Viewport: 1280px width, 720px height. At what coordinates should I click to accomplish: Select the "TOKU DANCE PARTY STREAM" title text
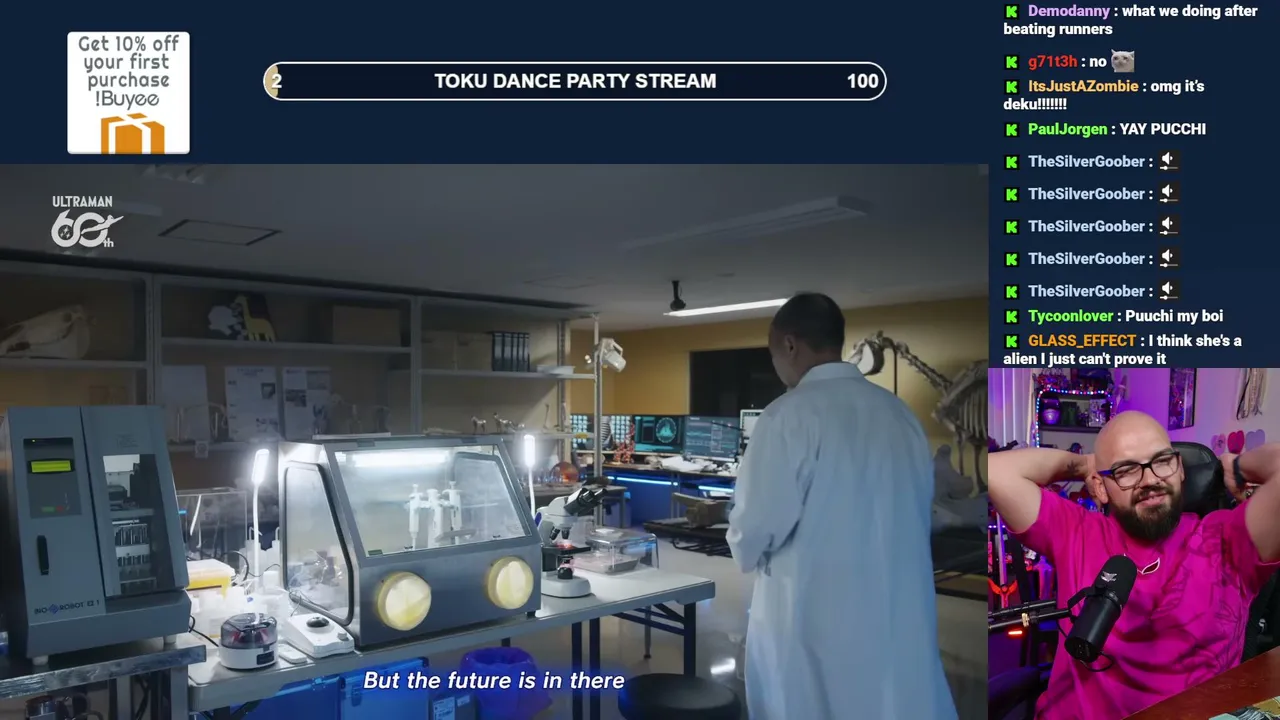(x=575, y=81)
